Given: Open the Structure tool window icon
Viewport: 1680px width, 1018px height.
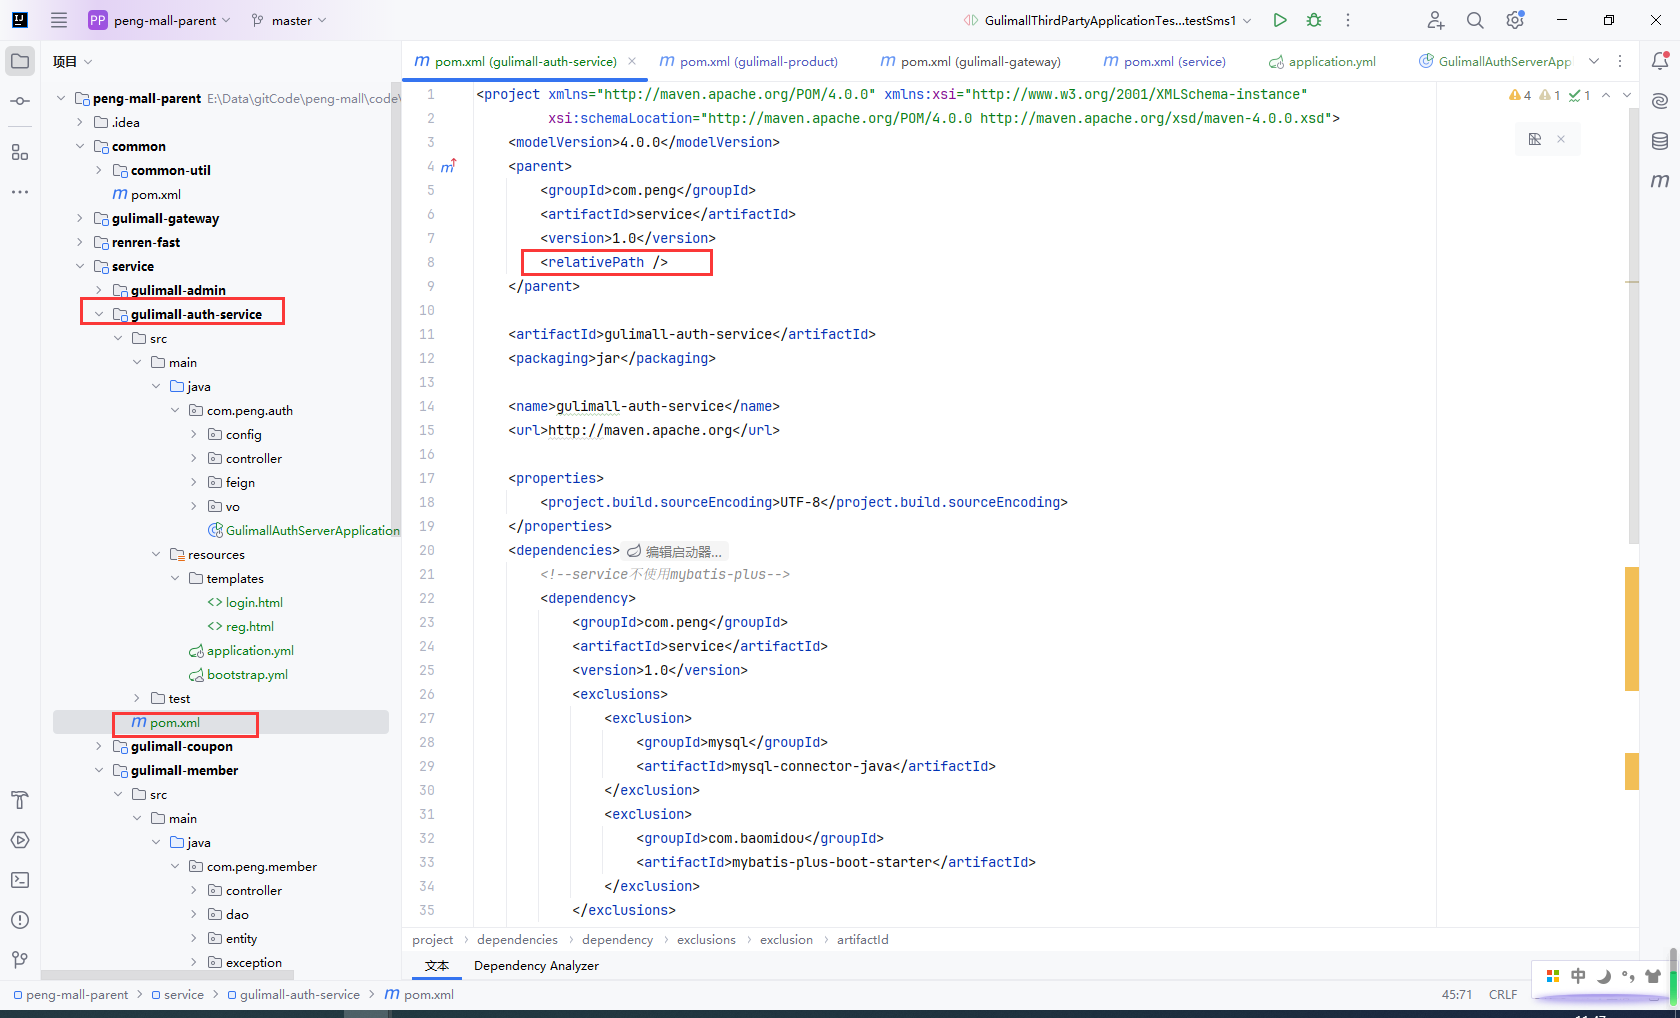Looking at the screenshot, I should [x=20, y=152].
